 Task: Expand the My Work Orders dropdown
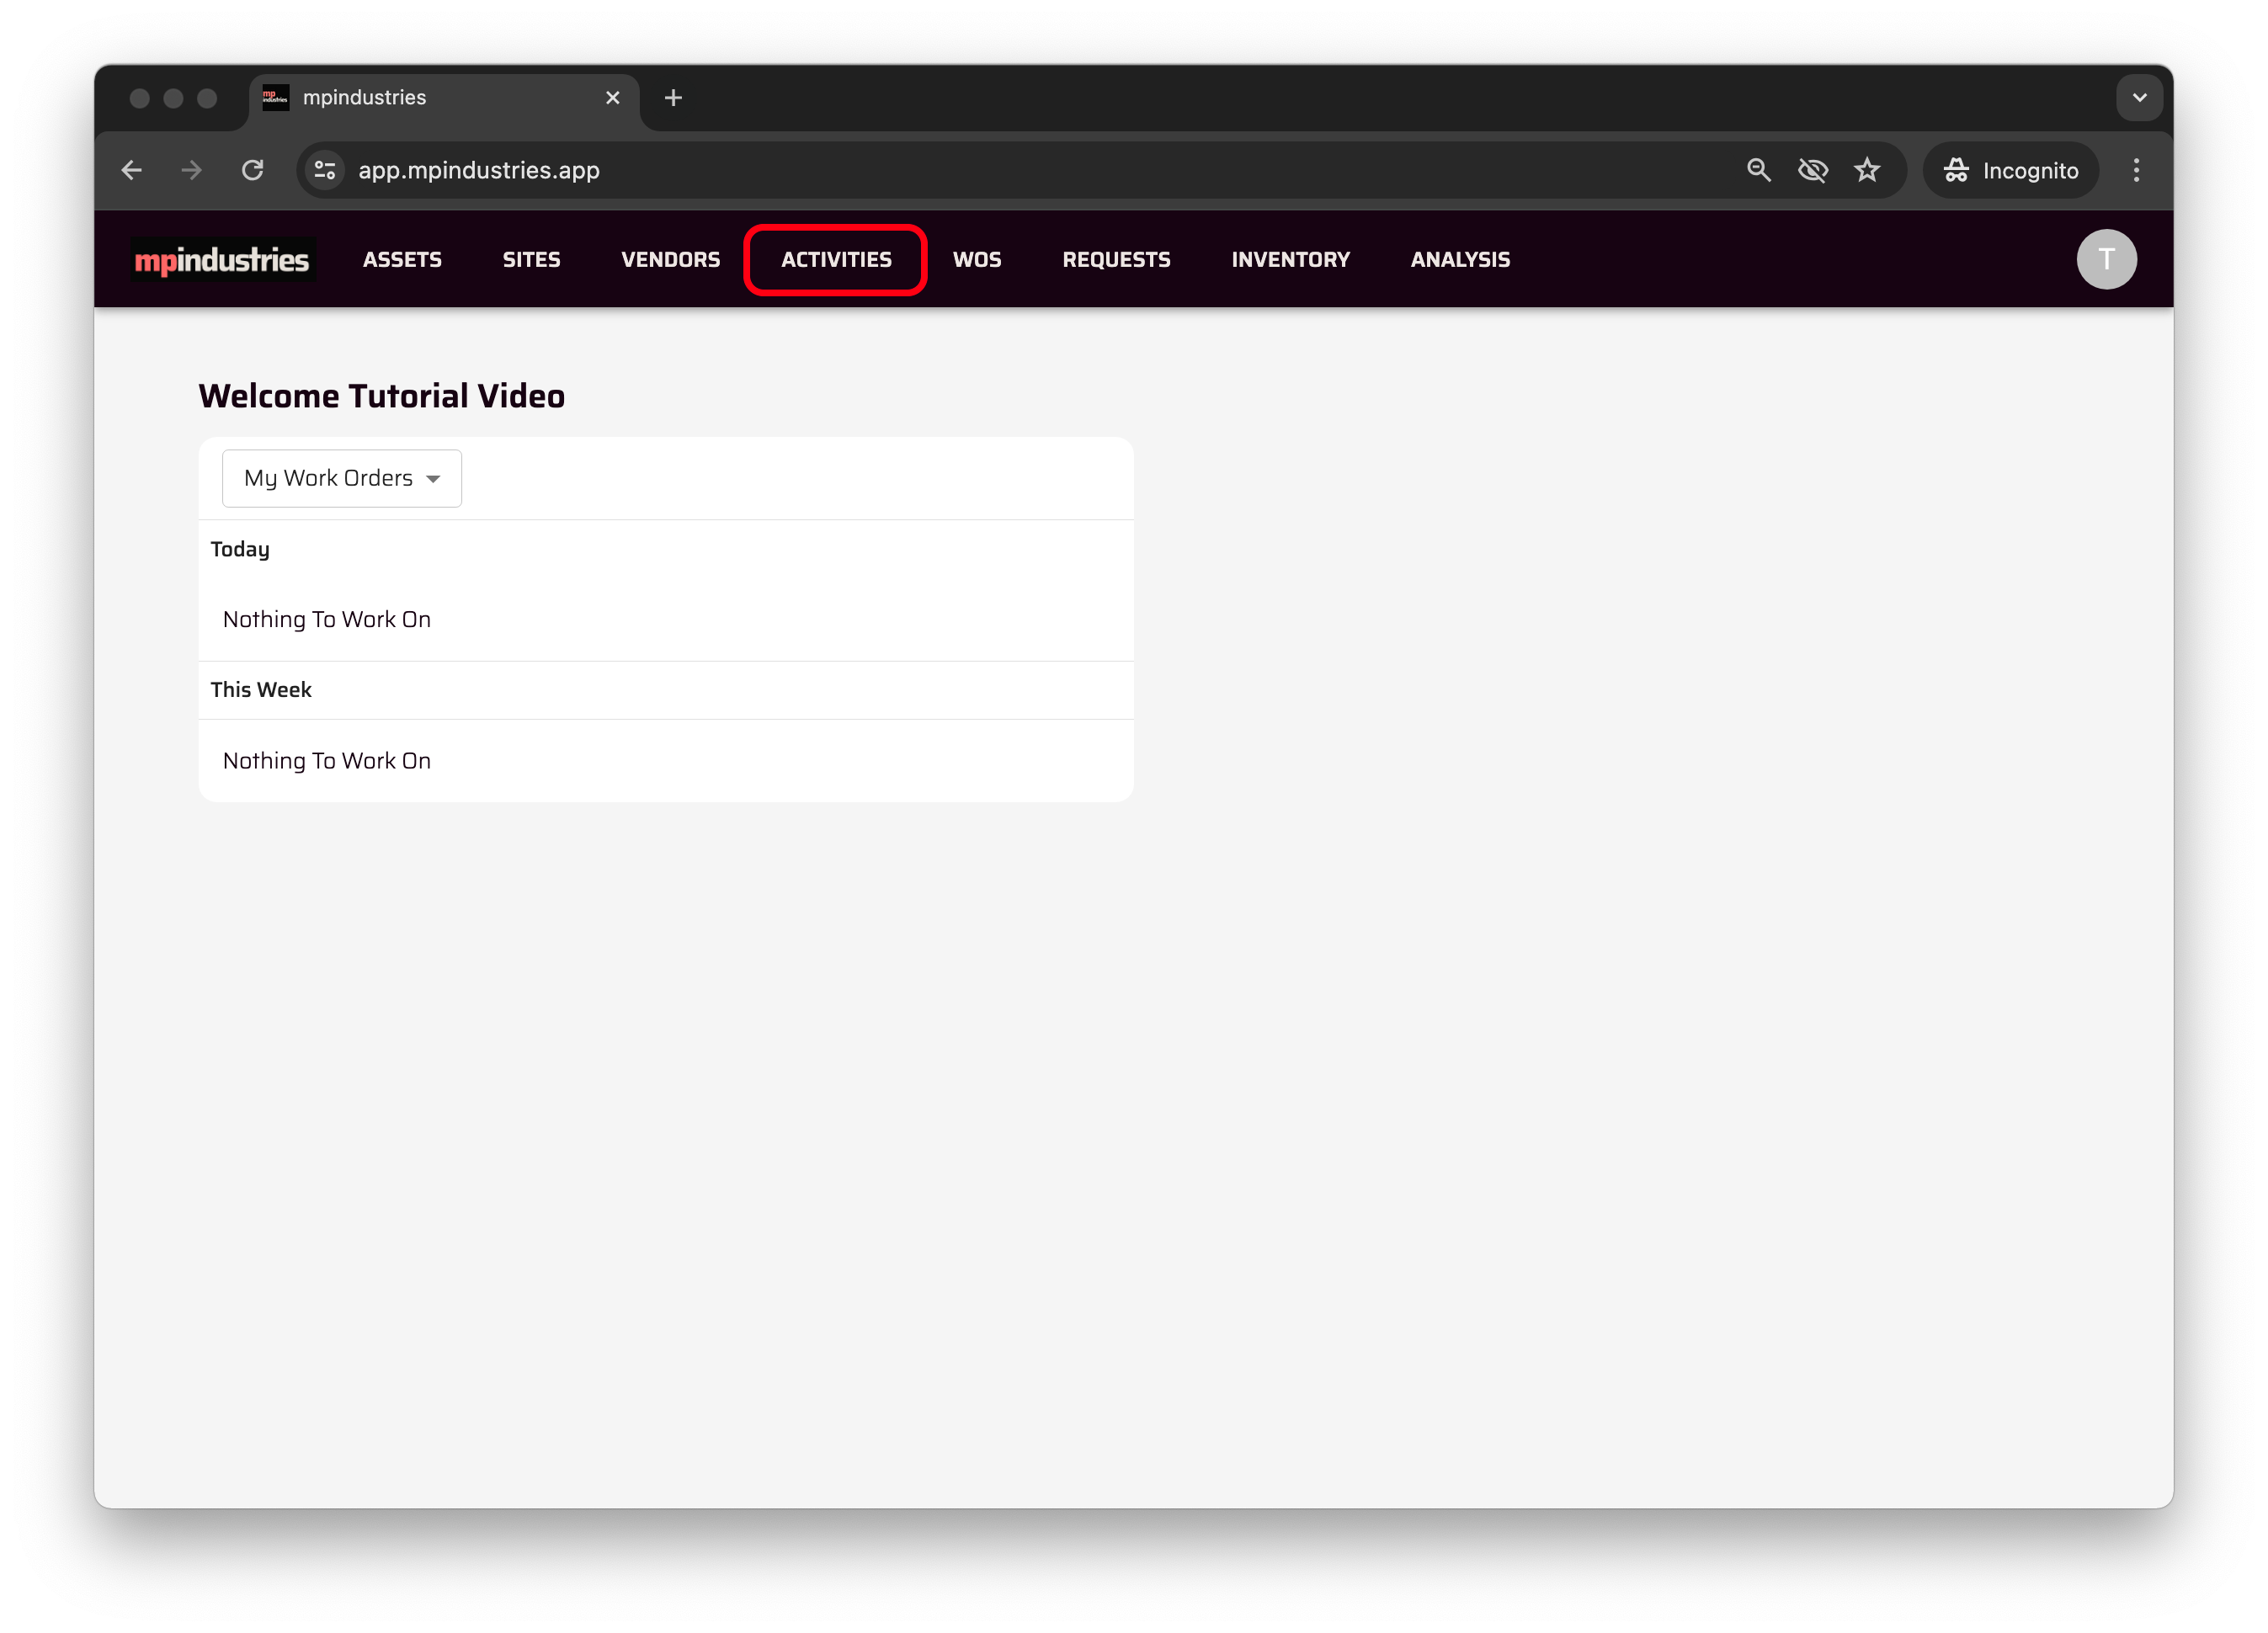[342, 479]
